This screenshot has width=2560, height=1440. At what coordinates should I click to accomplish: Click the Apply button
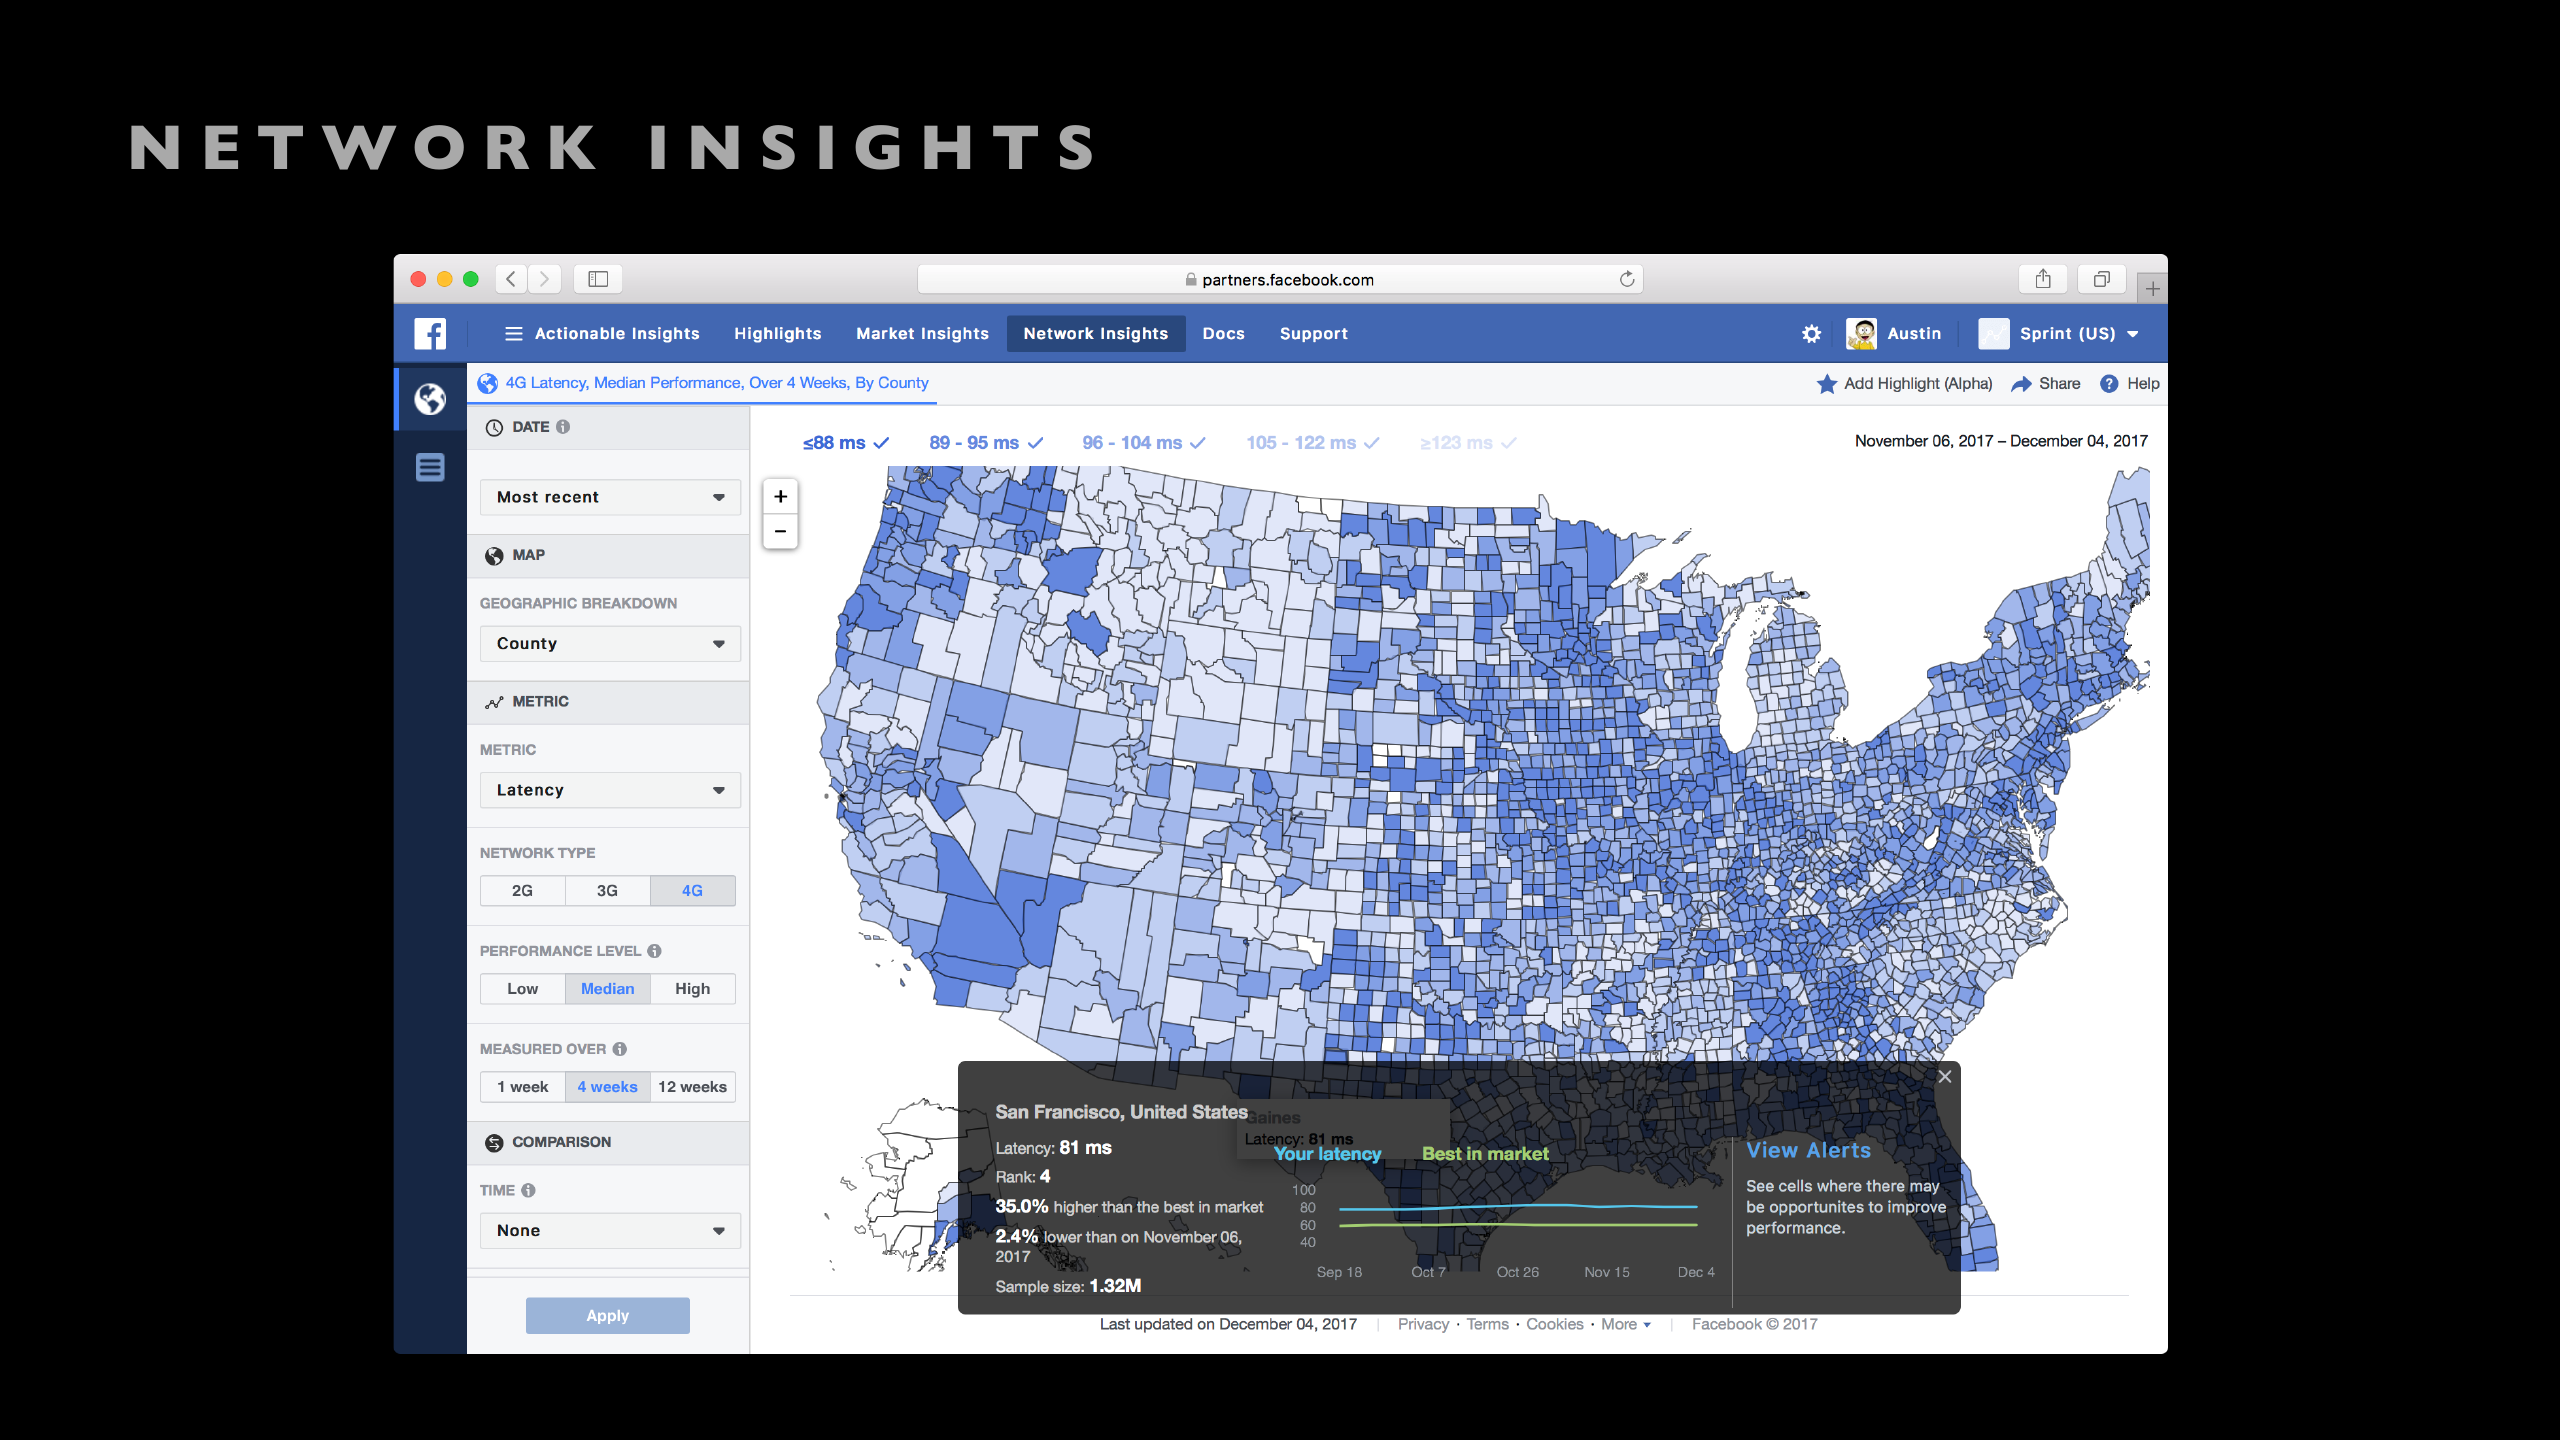[608, 1316]
